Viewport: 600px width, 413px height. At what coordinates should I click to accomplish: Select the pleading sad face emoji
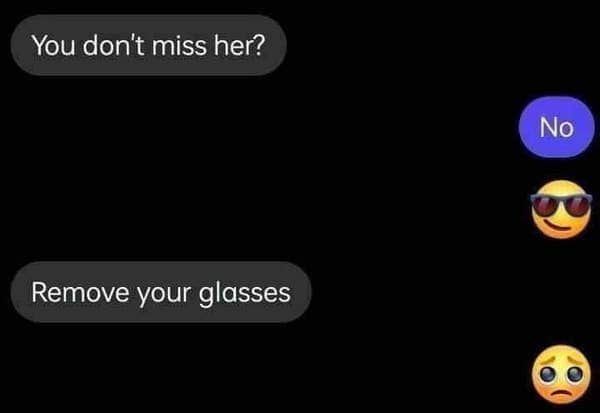point(561,374)
